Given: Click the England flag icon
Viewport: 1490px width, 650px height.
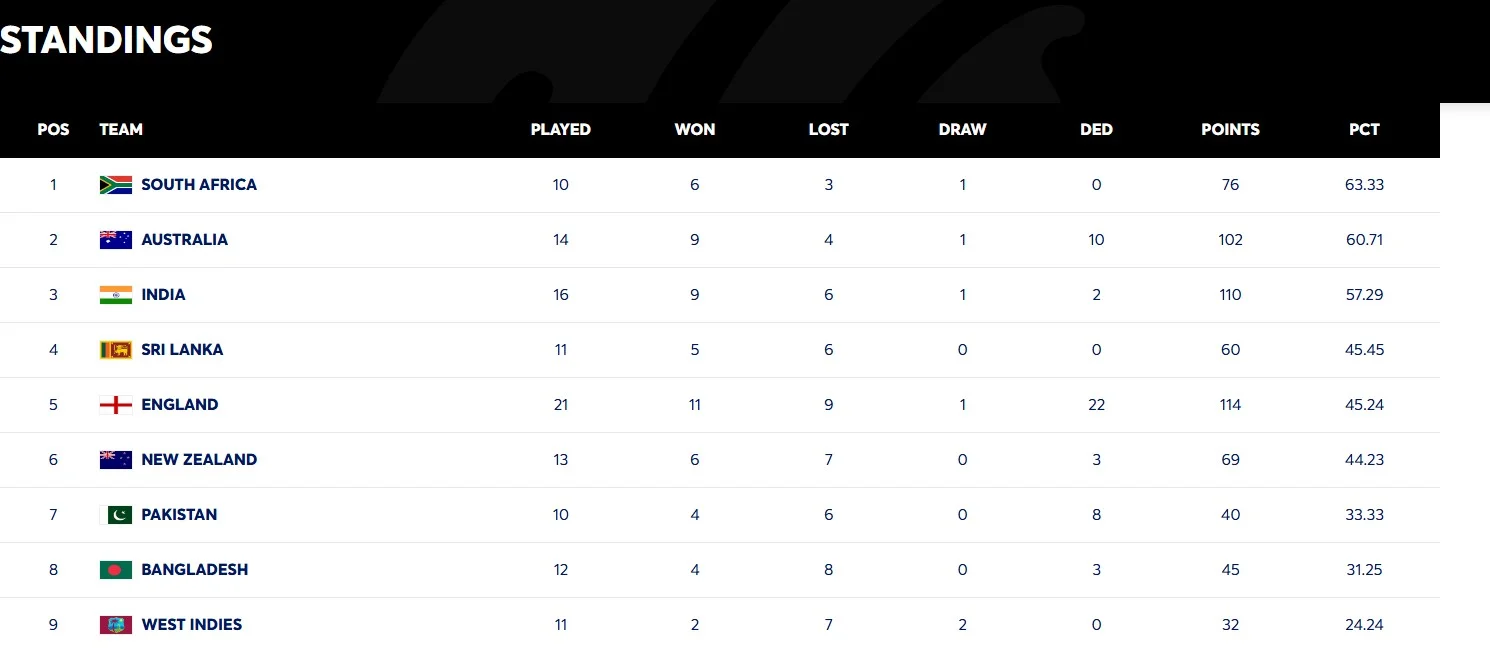Looking at the screenshot, I should pyautogui.click(x=116, y=405).
